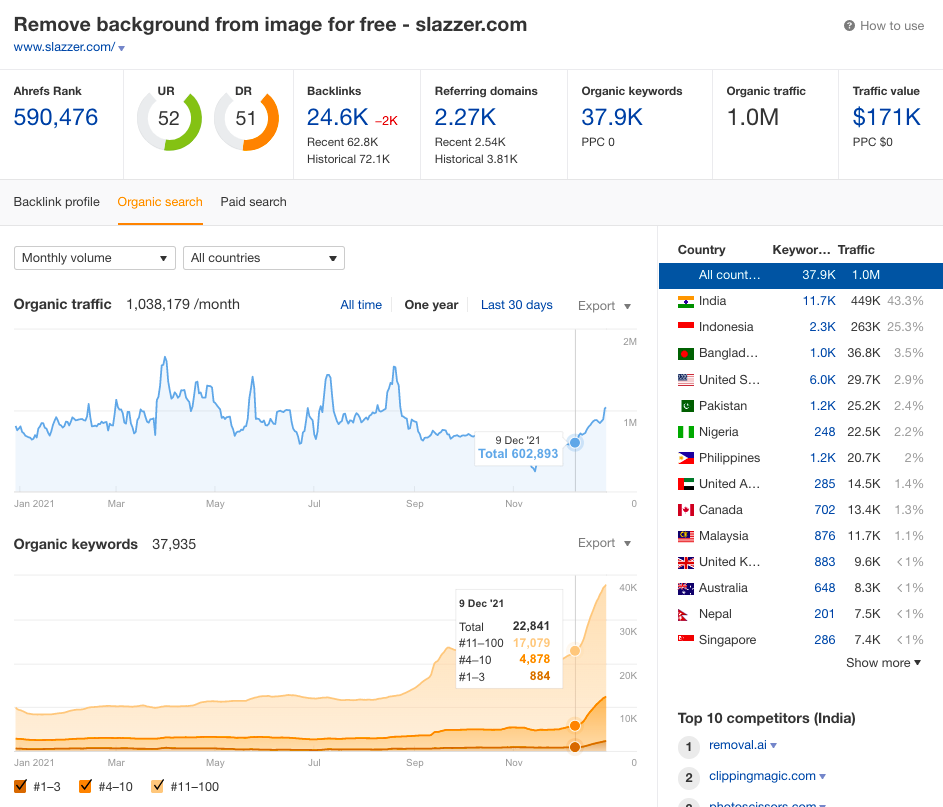Image resolution: width=943 pixels, height=807 pixels.
Task: Click the How to use help icon
Action: coord(849,26)
